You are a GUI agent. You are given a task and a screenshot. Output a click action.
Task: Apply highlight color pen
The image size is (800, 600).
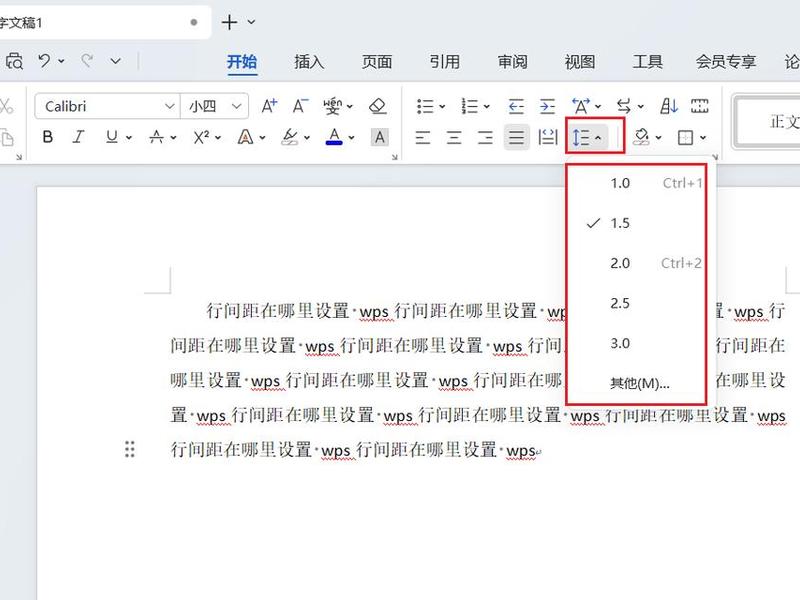point(290,137)
